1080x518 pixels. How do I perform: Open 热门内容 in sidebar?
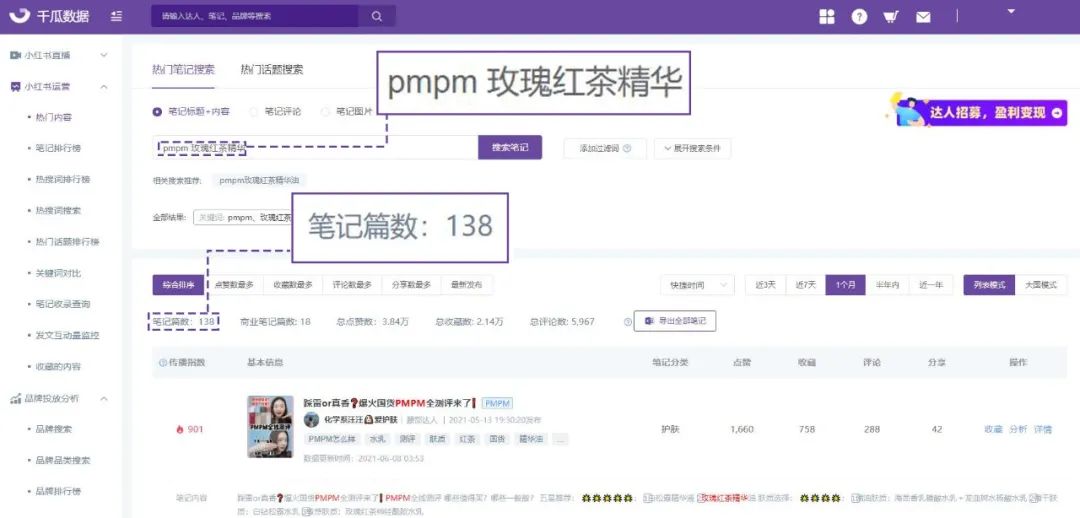coord(54,118)
